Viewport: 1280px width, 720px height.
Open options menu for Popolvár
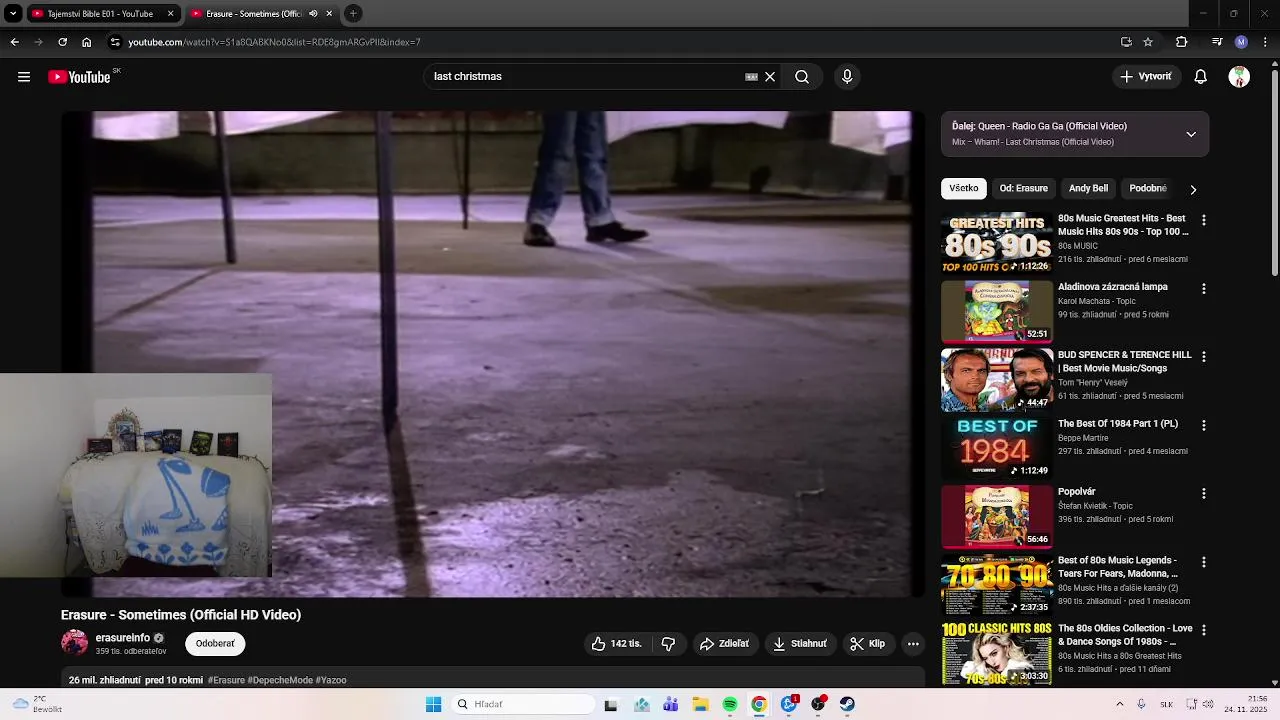(x=1204, y=494)
